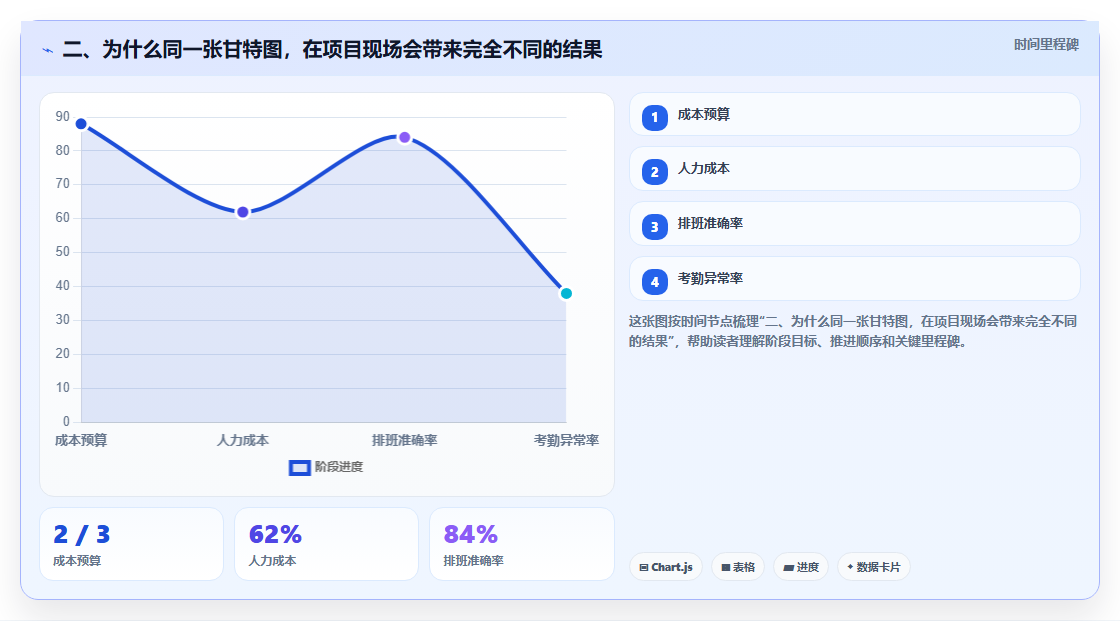Click the 时间里程碑 label in the header

[1046, 44]
